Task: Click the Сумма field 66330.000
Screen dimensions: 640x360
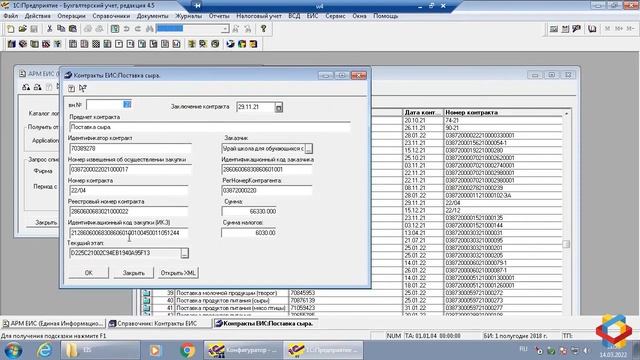Action: [x=249, y=211]
